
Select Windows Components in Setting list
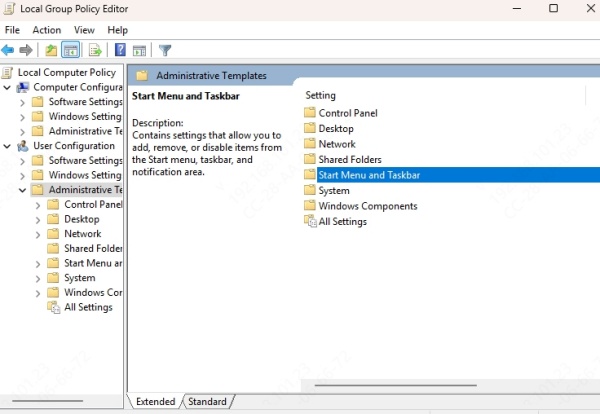[x=368, y=206]
